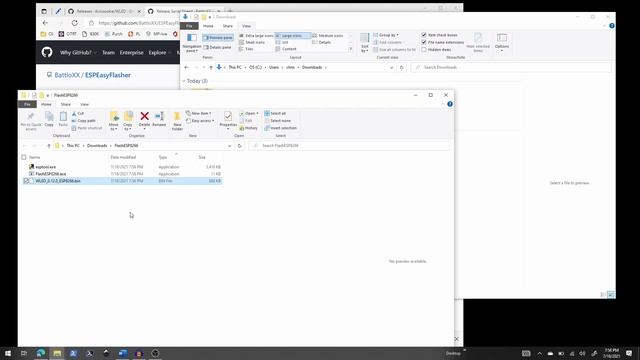Select Details layout in Downloads window

click(x=321, y=42)
